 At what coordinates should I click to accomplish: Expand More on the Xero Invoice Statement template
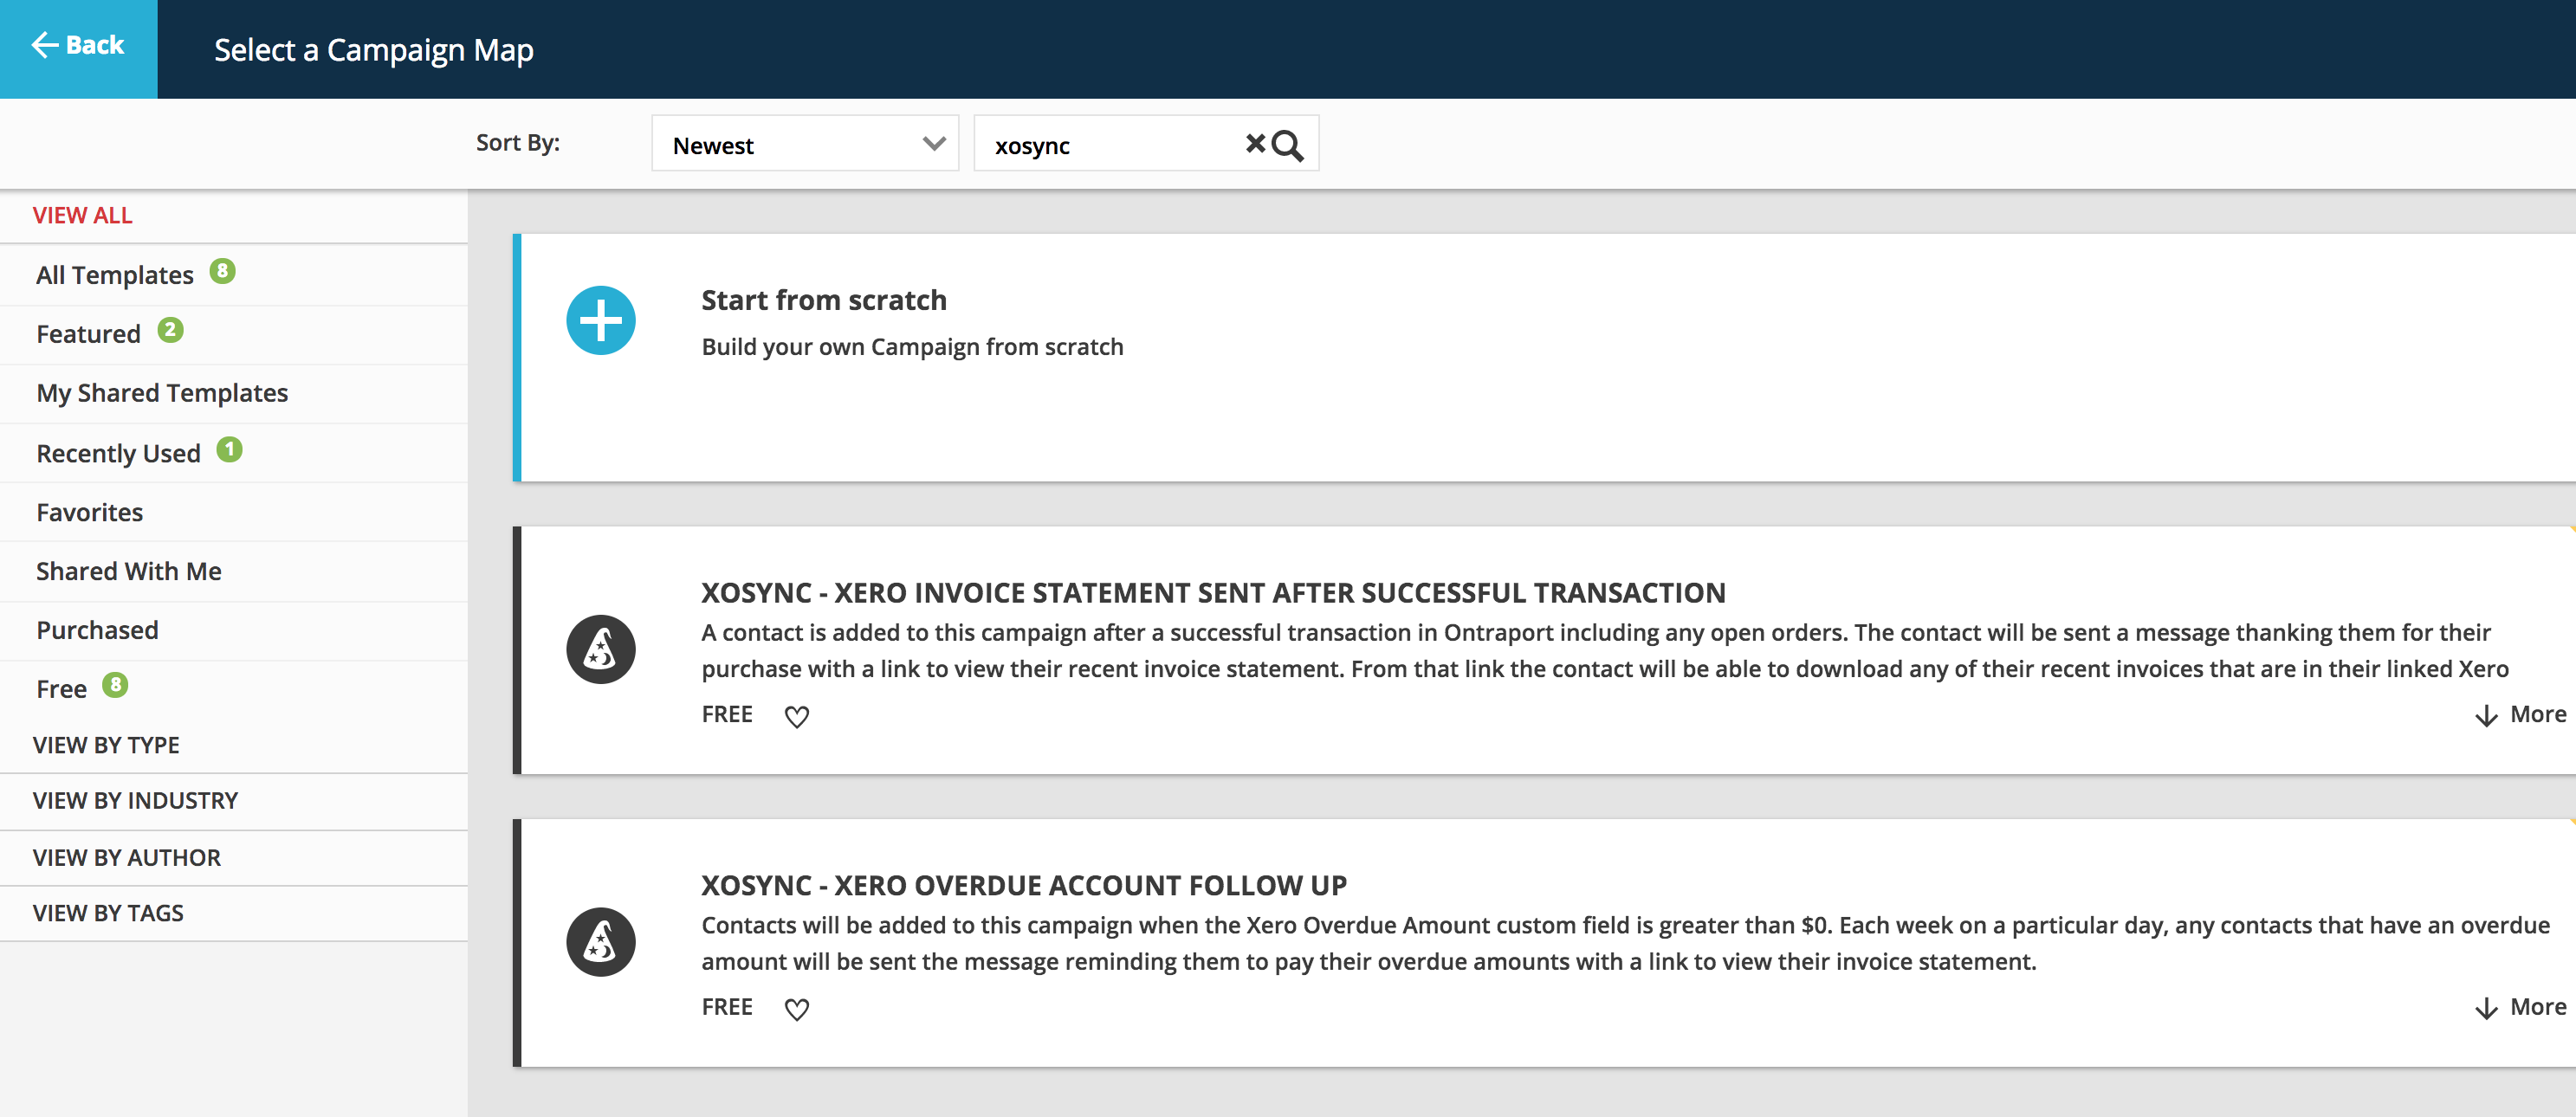point(2522,714)
